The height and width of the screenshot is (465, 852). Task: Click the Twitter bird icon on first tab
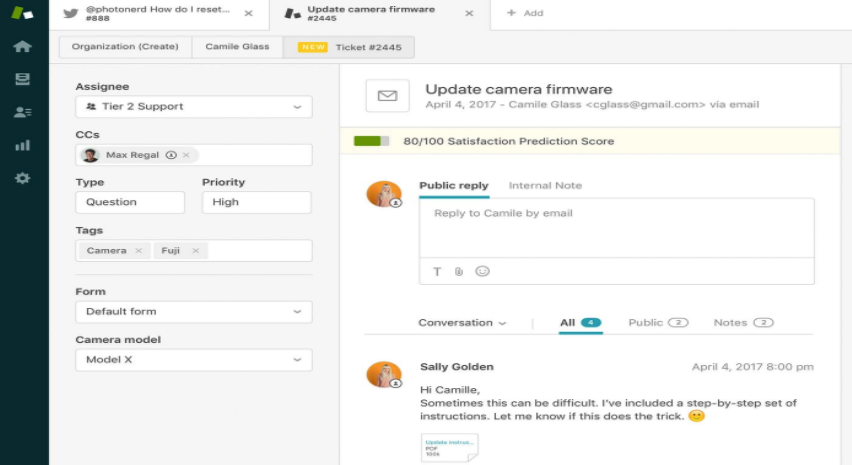coord(71,13)
